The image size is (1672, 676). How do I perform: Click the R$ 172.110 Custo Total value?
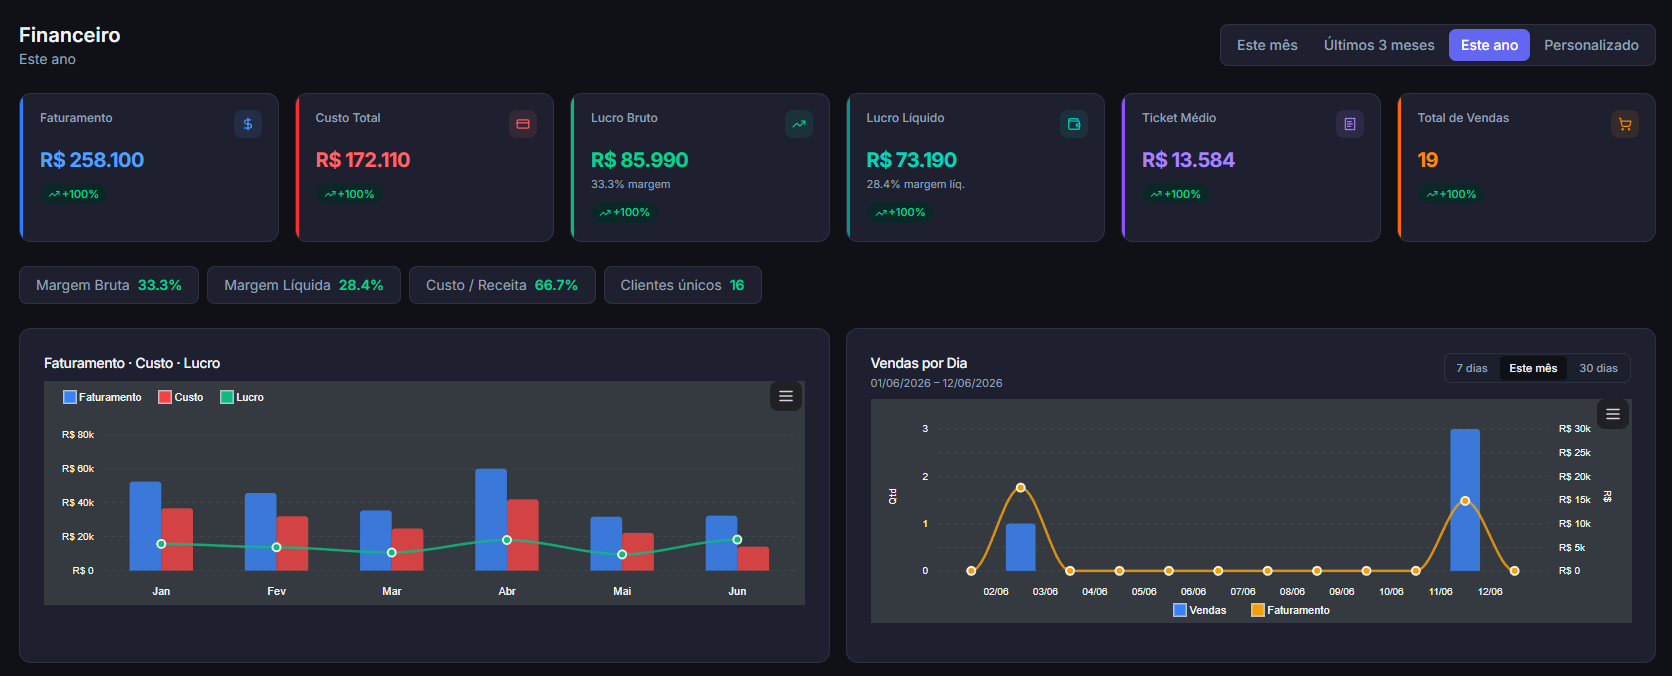[363, 160]
